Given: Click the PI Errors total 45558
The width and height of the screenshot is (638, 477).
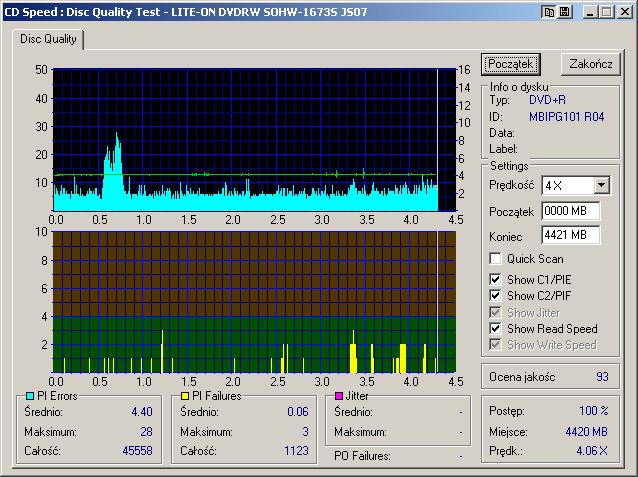Looking at the screenshot, I should [x=138, y=451].
